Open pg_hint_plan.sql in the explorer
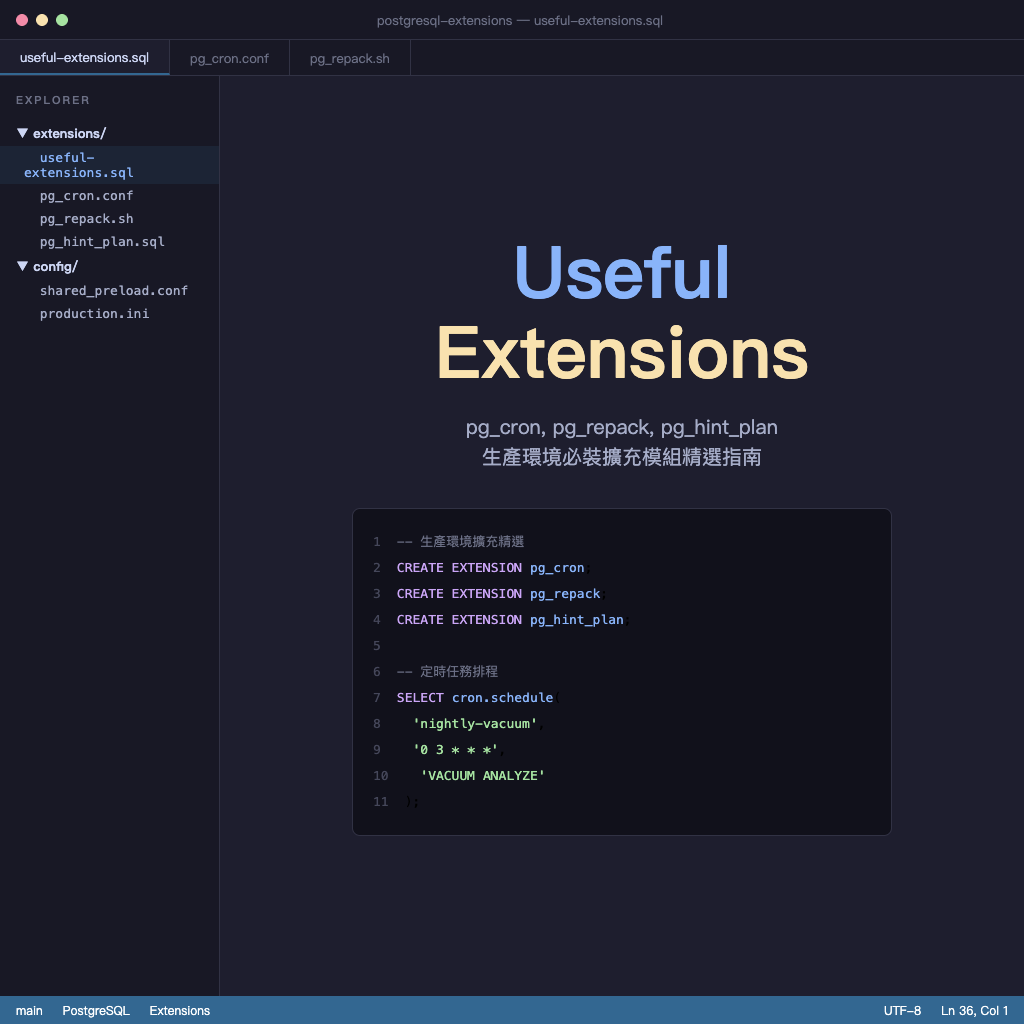The image size is (1024, 1024). point(102,242)
